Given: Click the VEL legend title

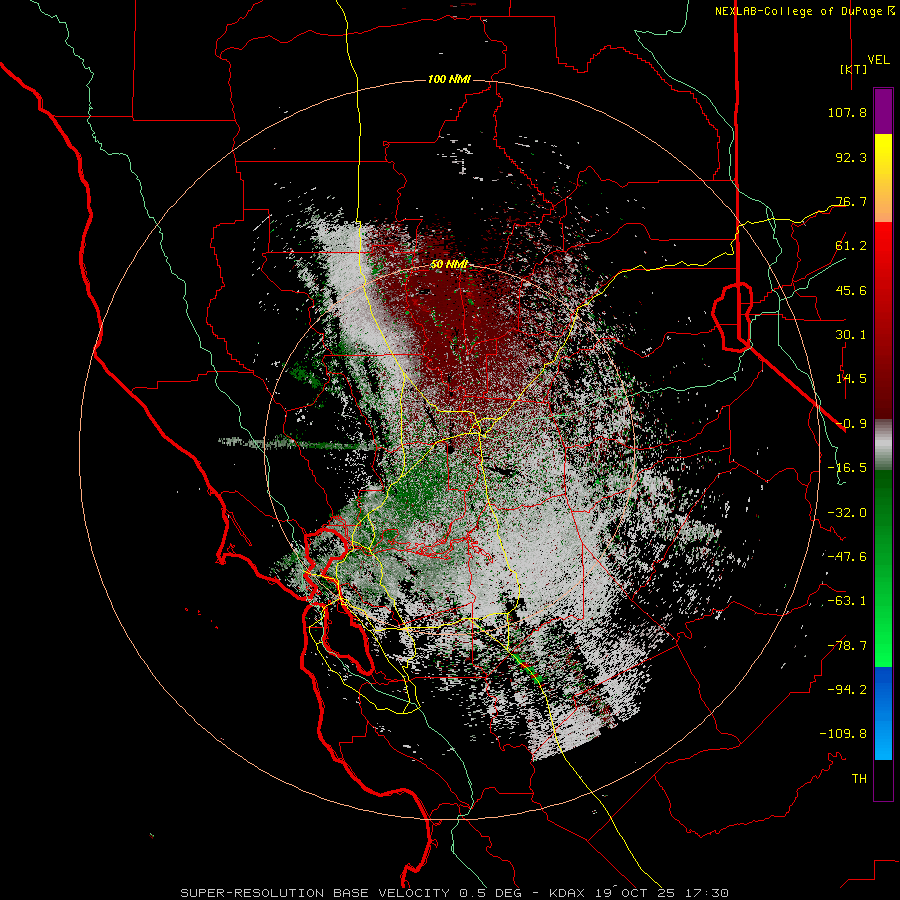Looking at the screenshot, I should (x=878, y=59).
